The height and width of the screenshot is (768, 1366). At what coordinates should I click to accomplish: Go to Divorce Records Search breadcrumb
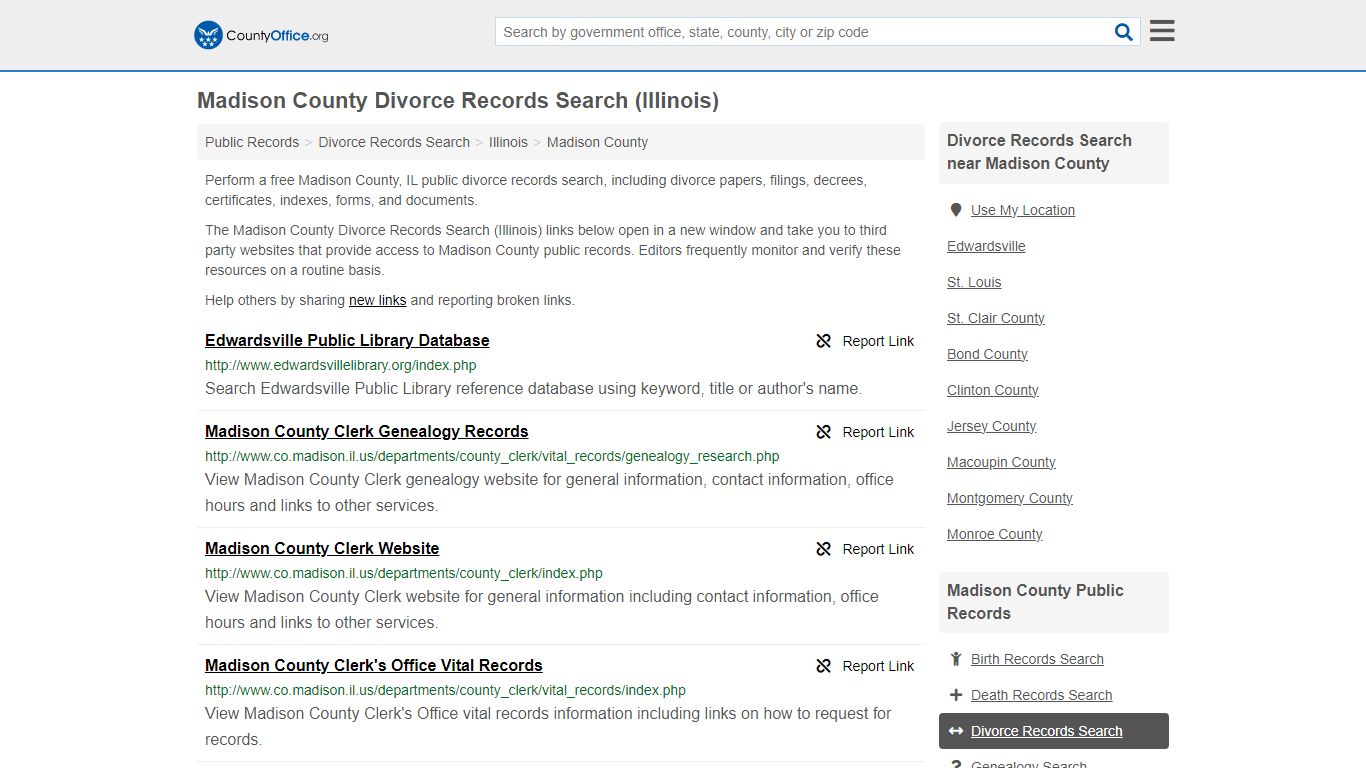[x=394, y=142]
